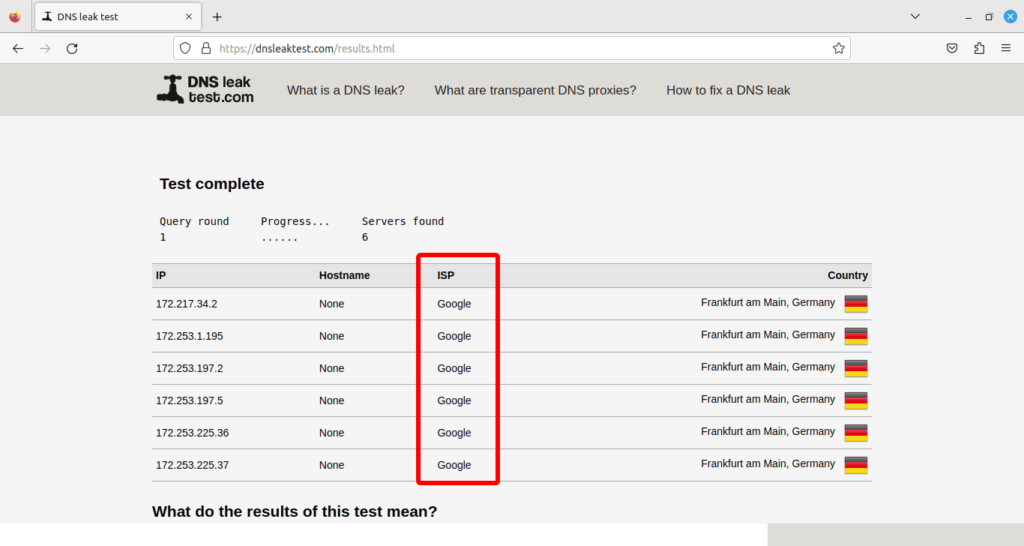Image resolution: width=1024 pixels, height=546 pixels.
Task: Click the URL address bar field
Action: (511, 48)
